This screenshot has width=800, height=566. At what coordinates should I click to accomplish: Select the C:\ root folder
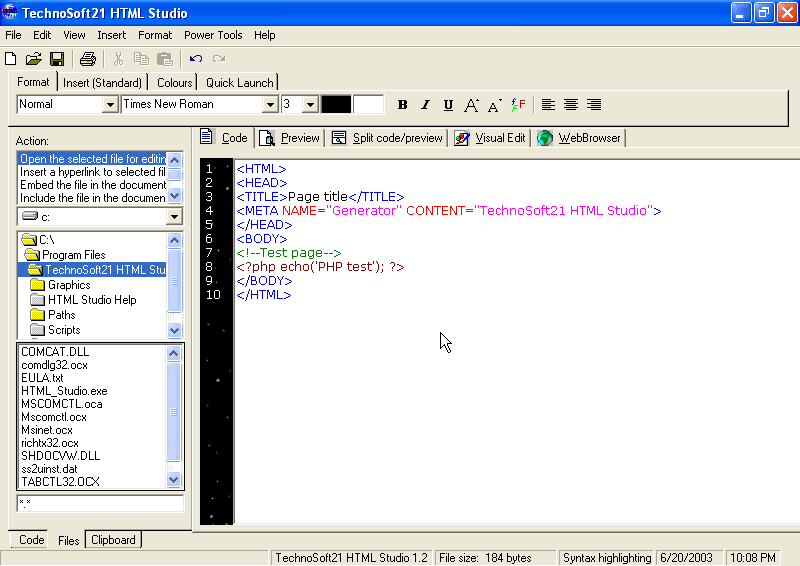[38, 239]
